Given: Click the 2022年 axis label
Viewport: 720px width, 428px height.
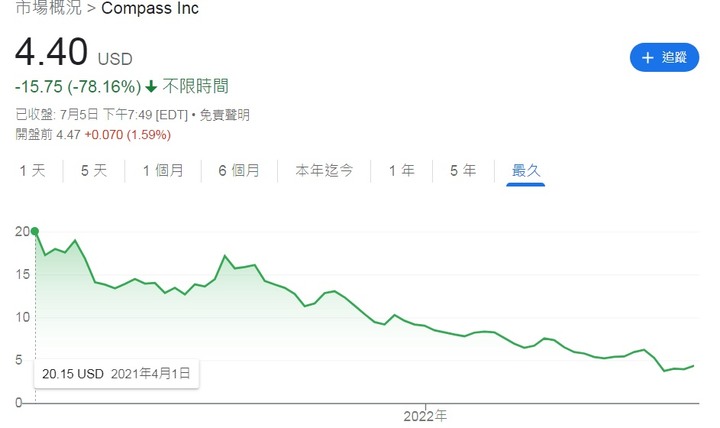Looking at the screenshot, I should 424,414.
